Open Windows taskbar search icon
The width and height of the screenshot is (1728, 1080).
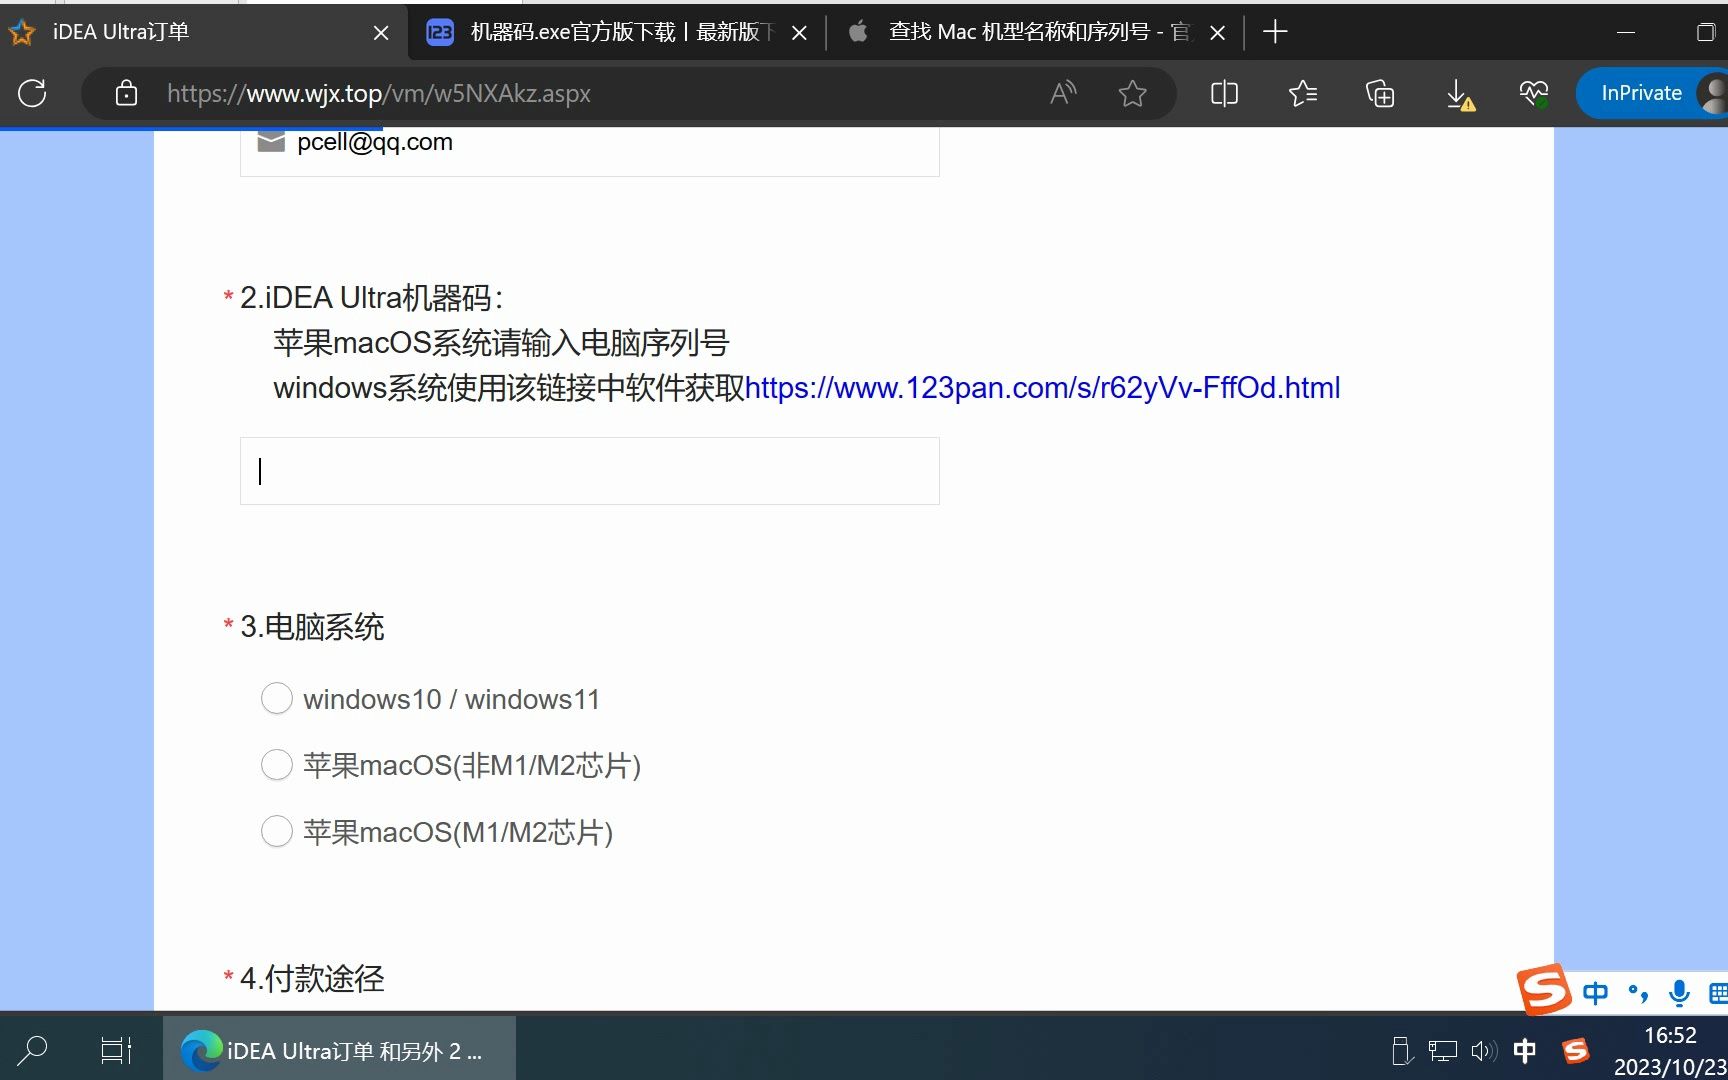click(32, 1049)
